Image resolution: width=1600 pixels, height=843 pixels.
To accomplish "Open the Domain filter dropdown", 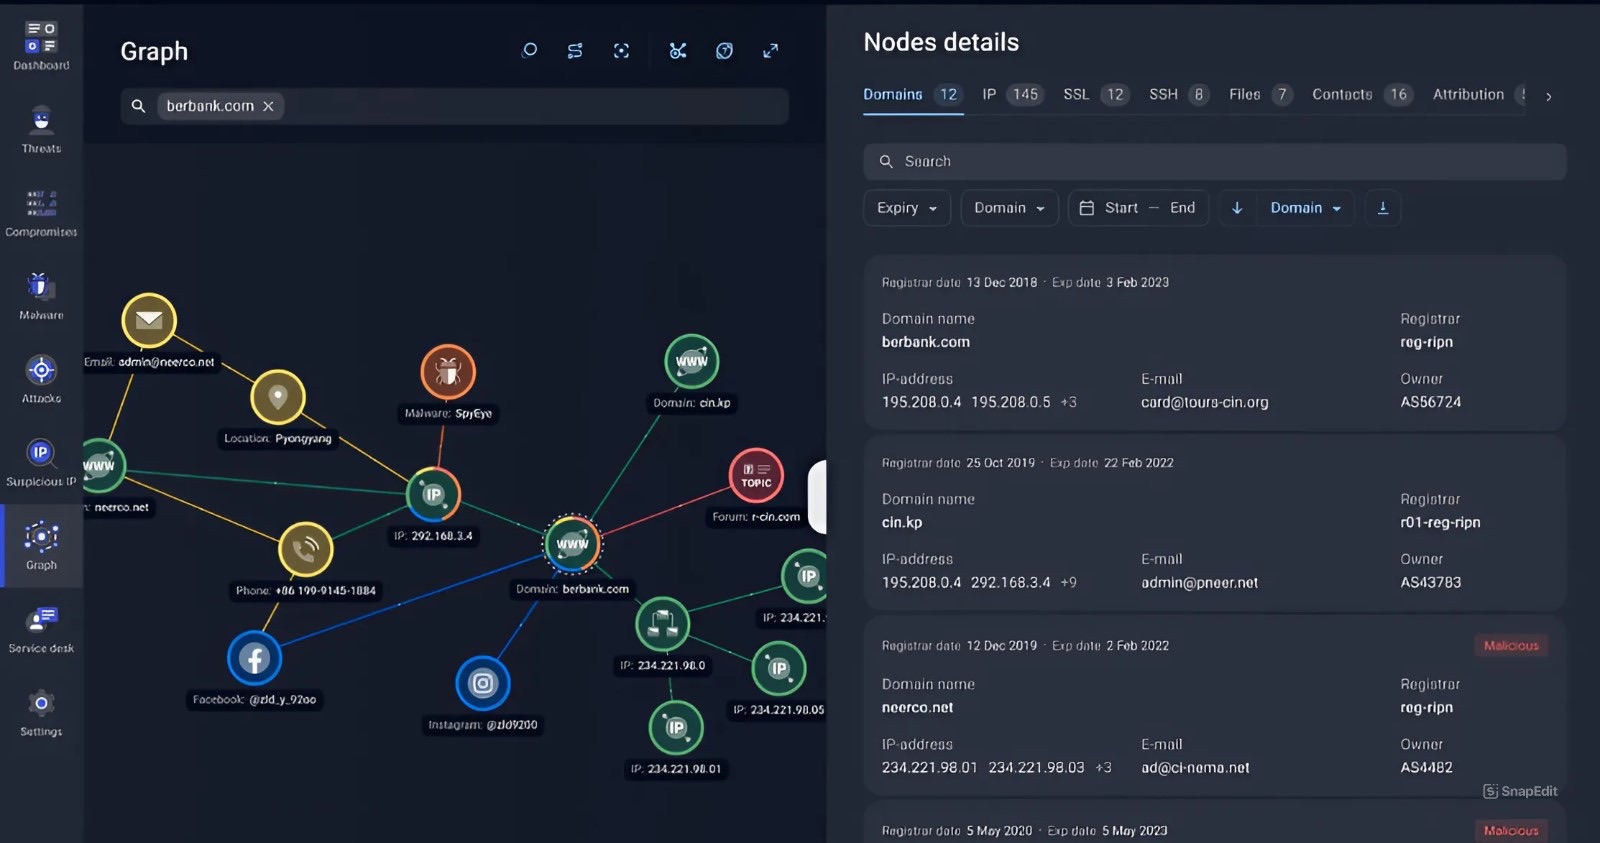I will pos(1009,208).
